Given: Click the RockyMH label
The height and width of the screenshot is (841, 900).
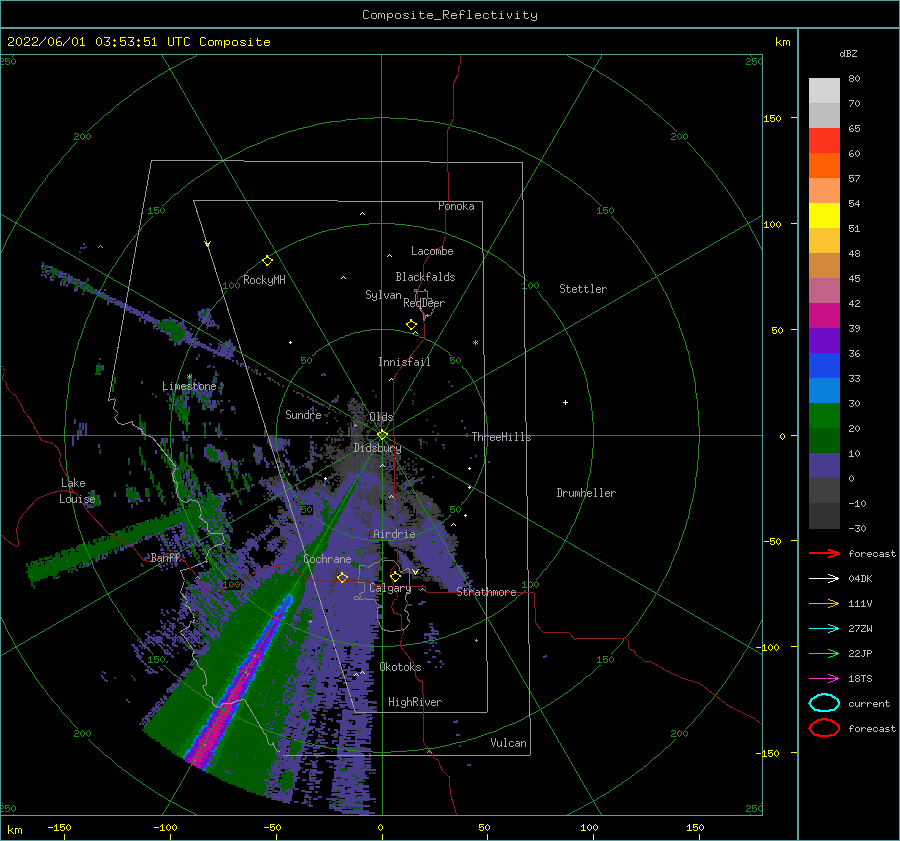Looking at the screenshot, I should point(264,280).
